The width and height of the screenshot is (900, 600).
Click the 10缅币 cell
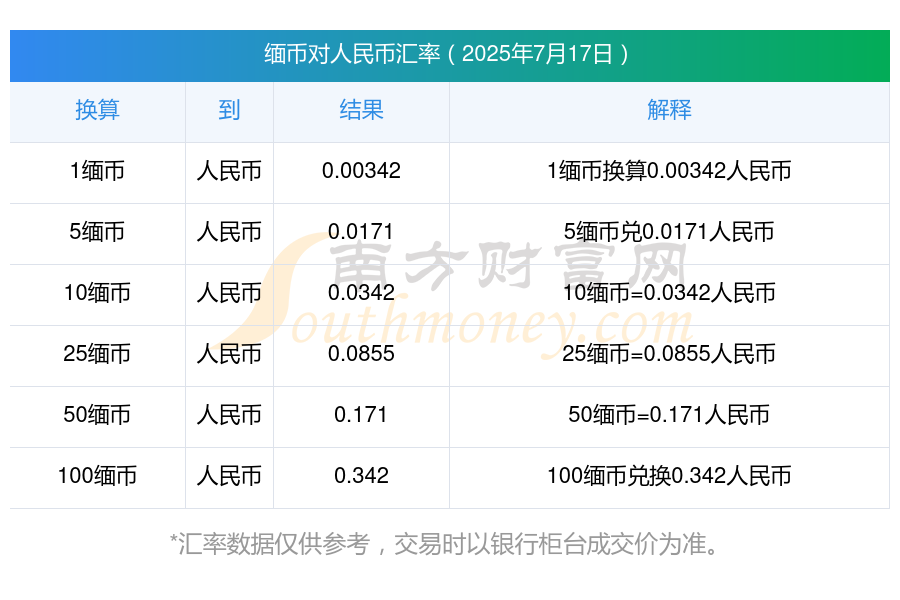(98, 293)
